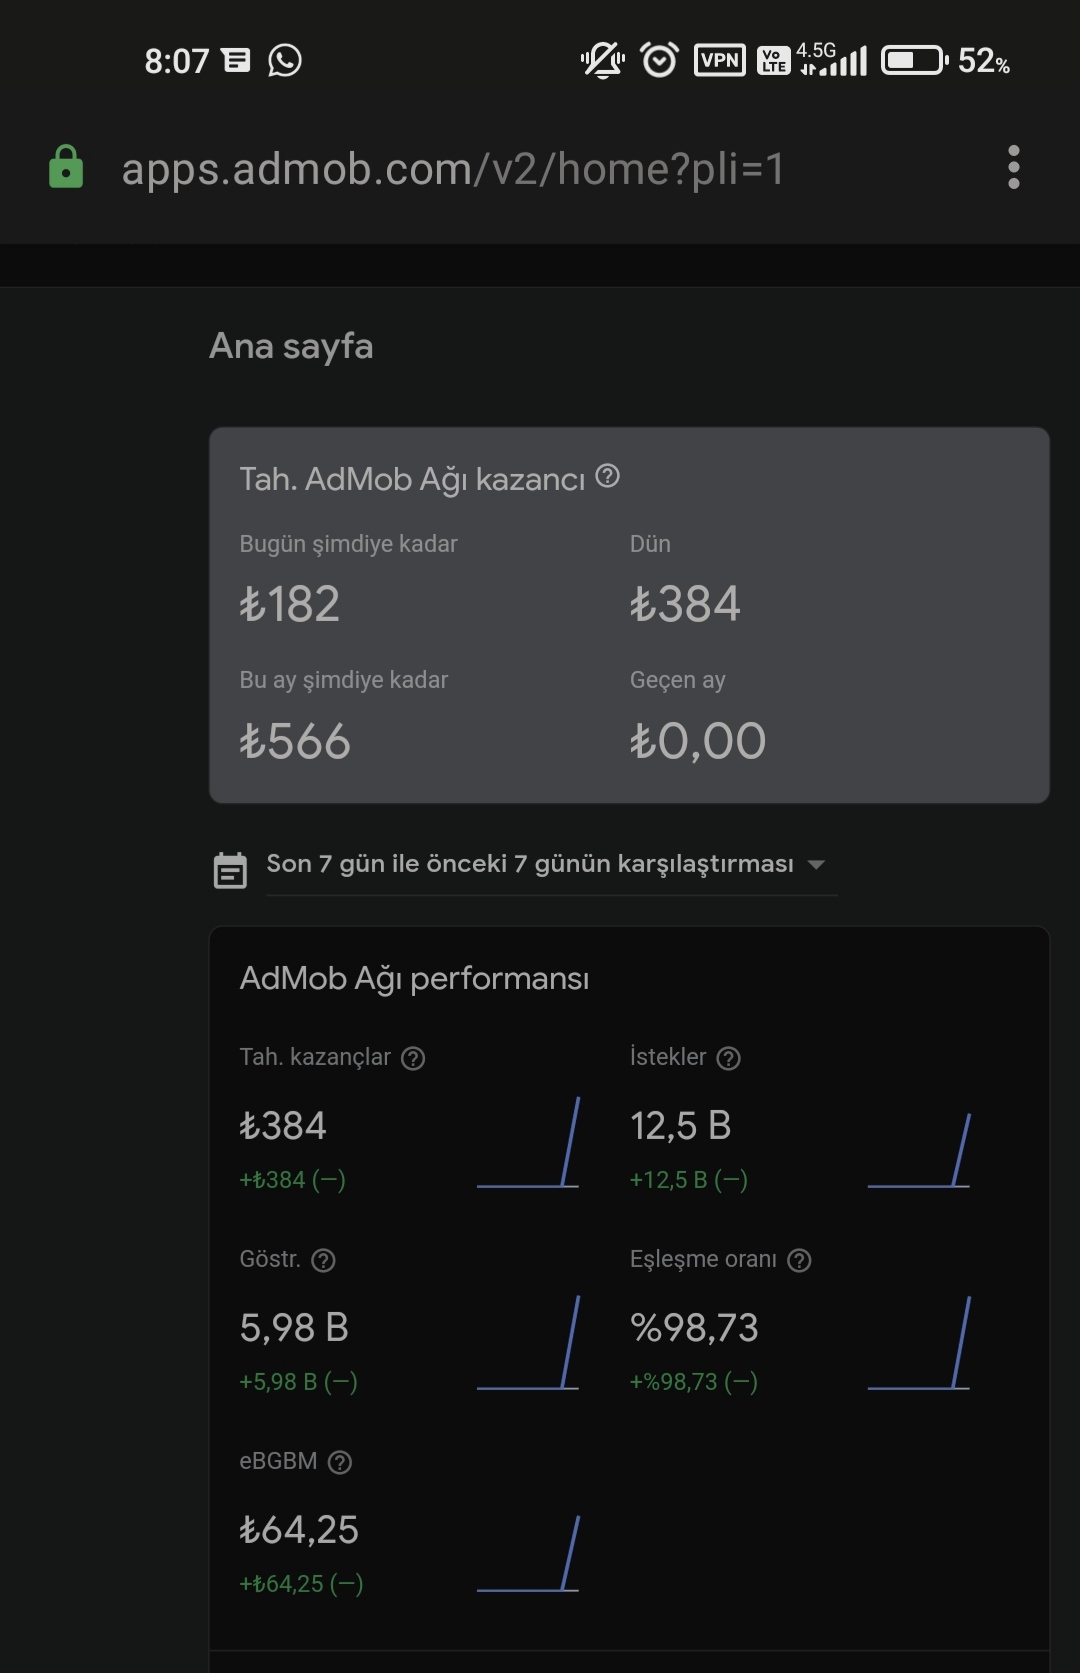The image size is (1080, 1673).
Task: Open help for Tah. AdMob Ağı kazancı
Action: [x=607, y=476]
